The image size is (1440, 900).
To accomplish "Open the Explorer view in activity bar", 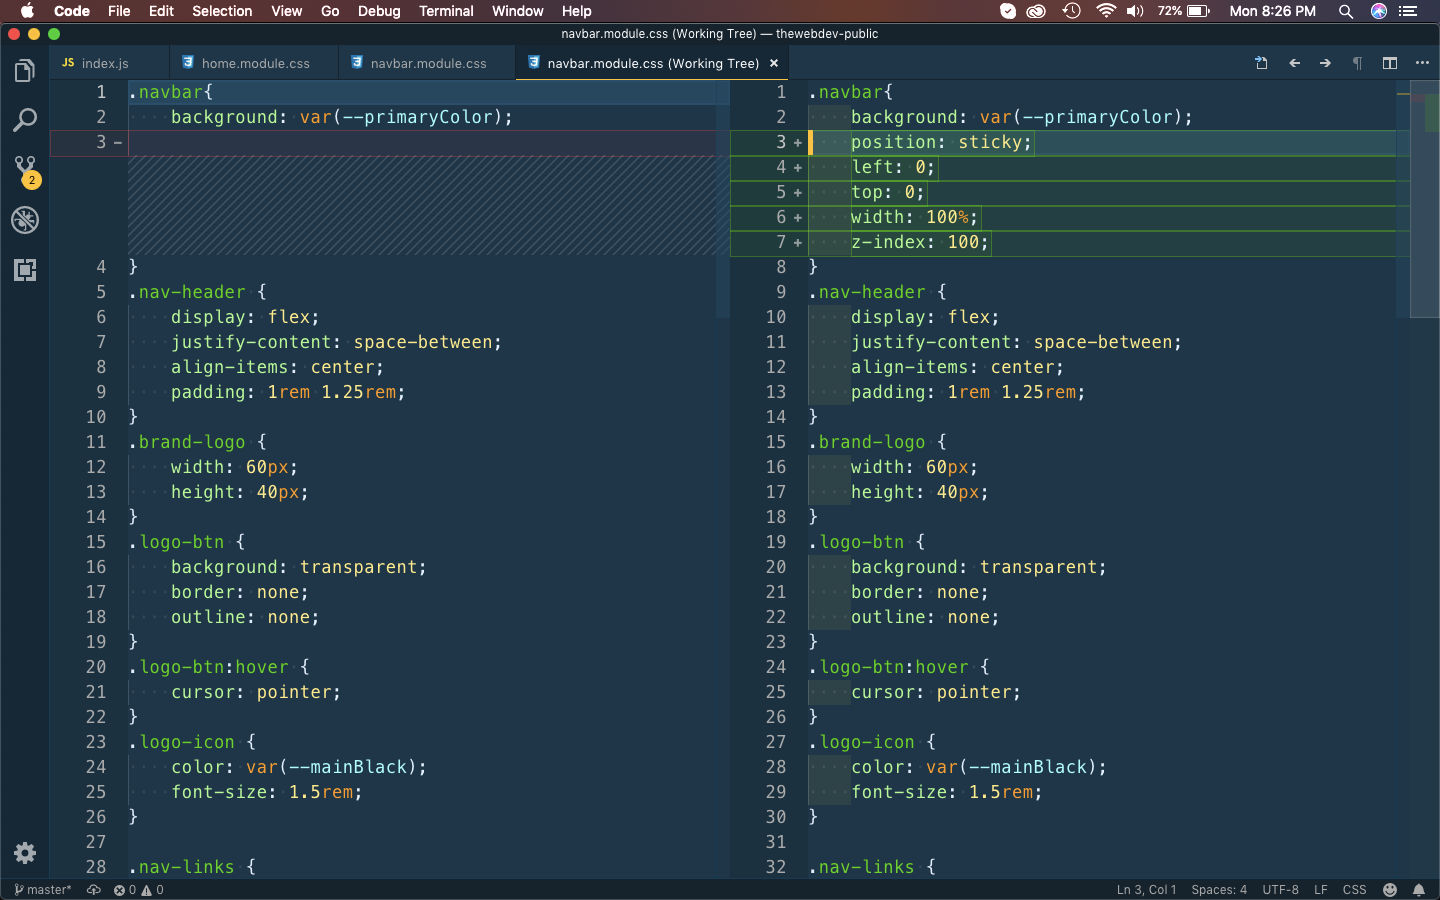I will 25,71.
